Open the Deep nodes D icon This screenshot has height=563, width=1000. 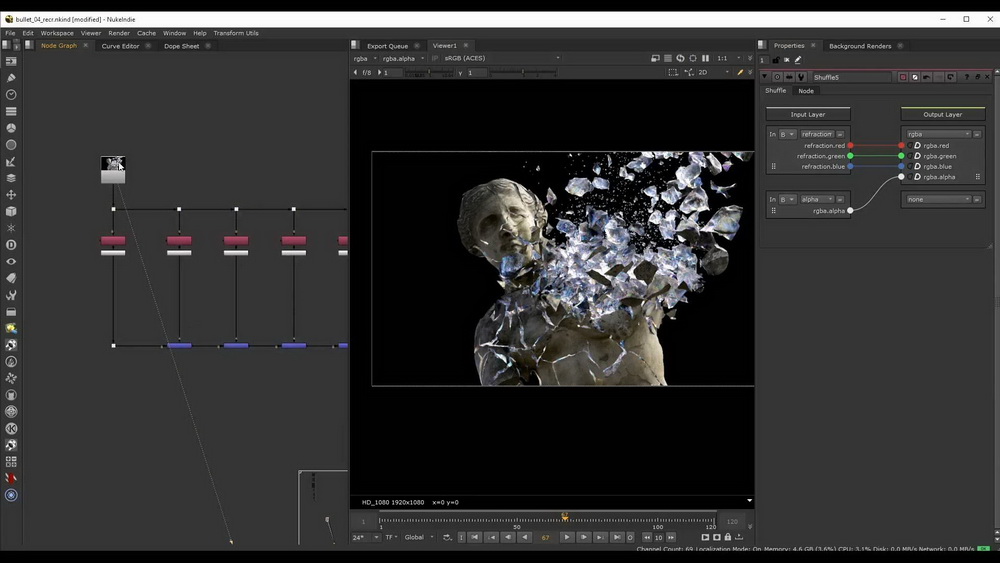11,245
